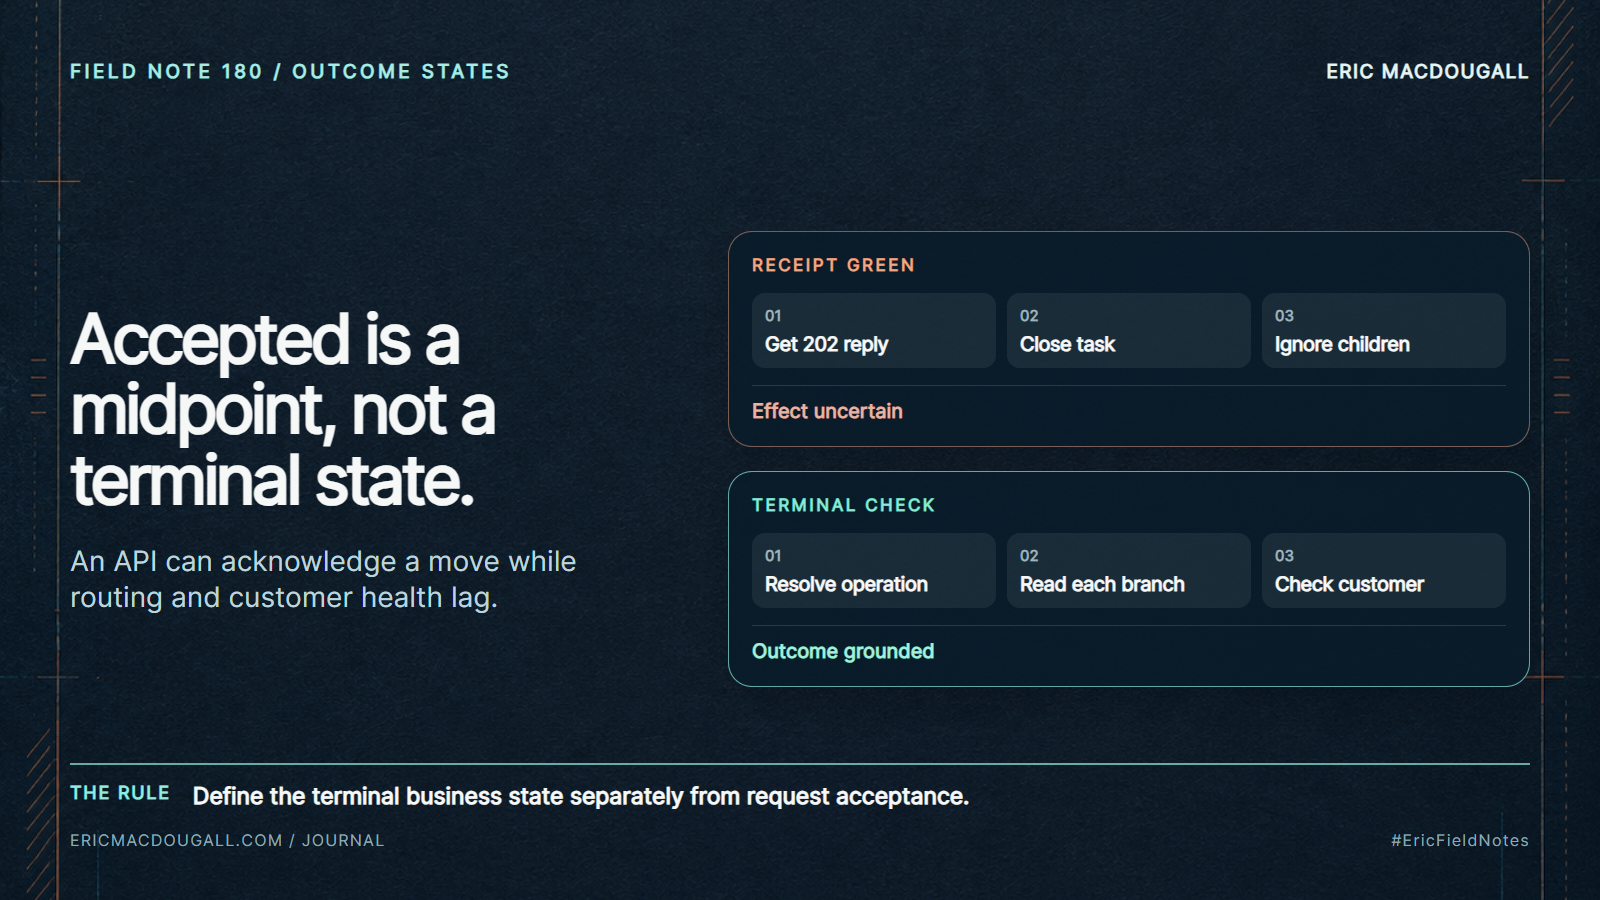This screenshot has width=1600, height=900.
Task: Select the 'Check customer' step card
Action: [1383, 570]
